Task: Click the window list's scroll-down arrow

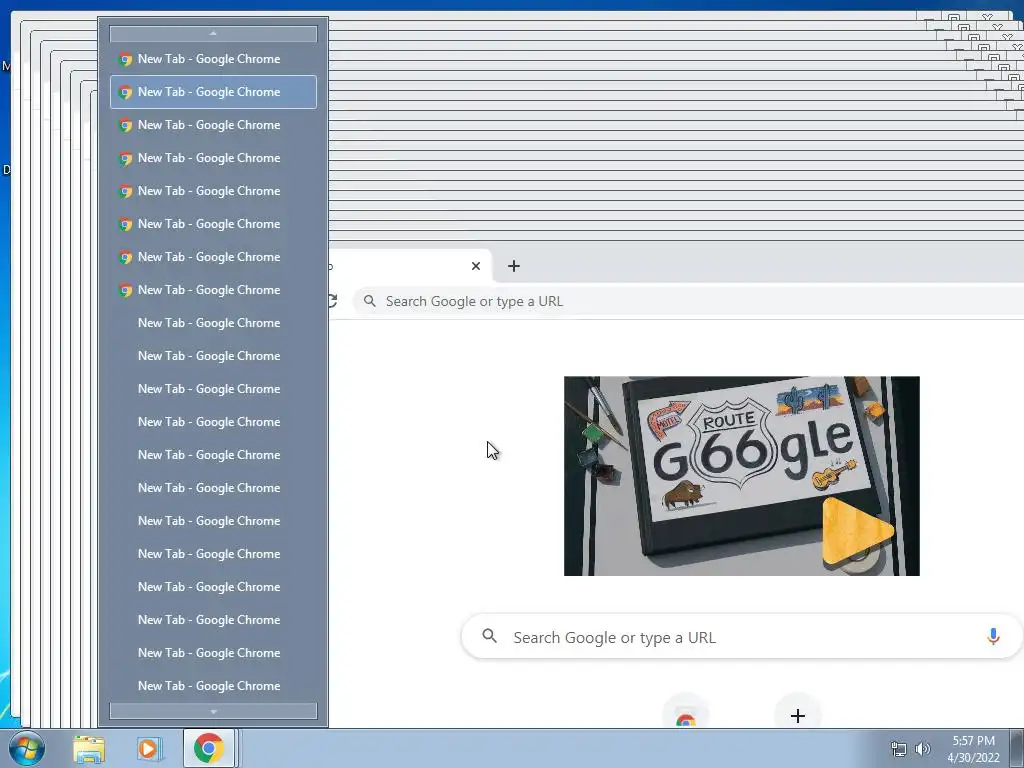Action: click(213, 711)
